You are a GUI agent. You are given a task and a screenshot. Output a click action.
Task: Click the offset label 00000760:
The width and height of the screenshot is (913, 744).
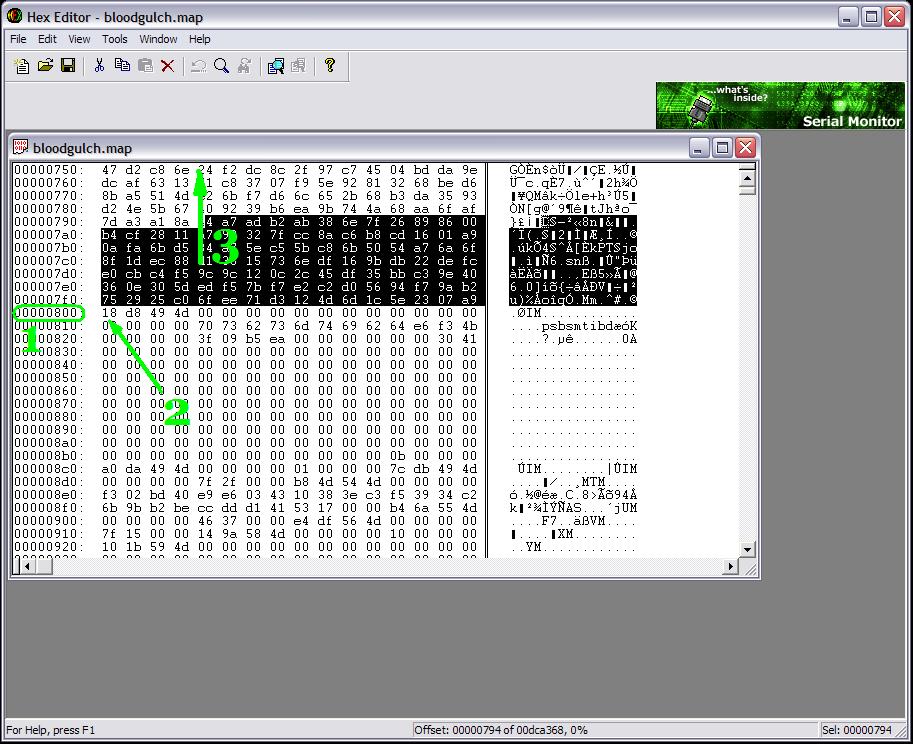pos(49,183)
